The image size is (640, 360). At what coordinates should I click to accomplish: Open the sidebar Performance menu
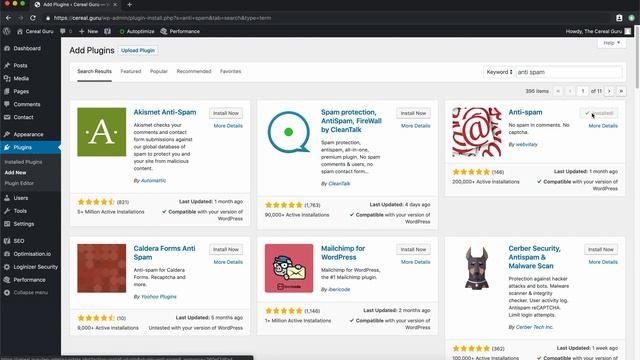[x=29, y=280]
